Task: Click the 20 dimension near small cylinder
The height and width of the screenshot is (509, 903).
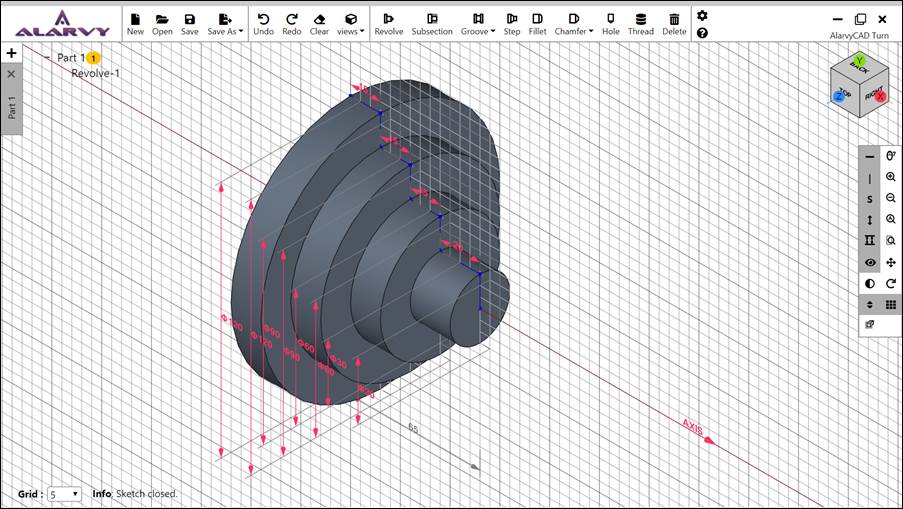Action: [457, 246]
